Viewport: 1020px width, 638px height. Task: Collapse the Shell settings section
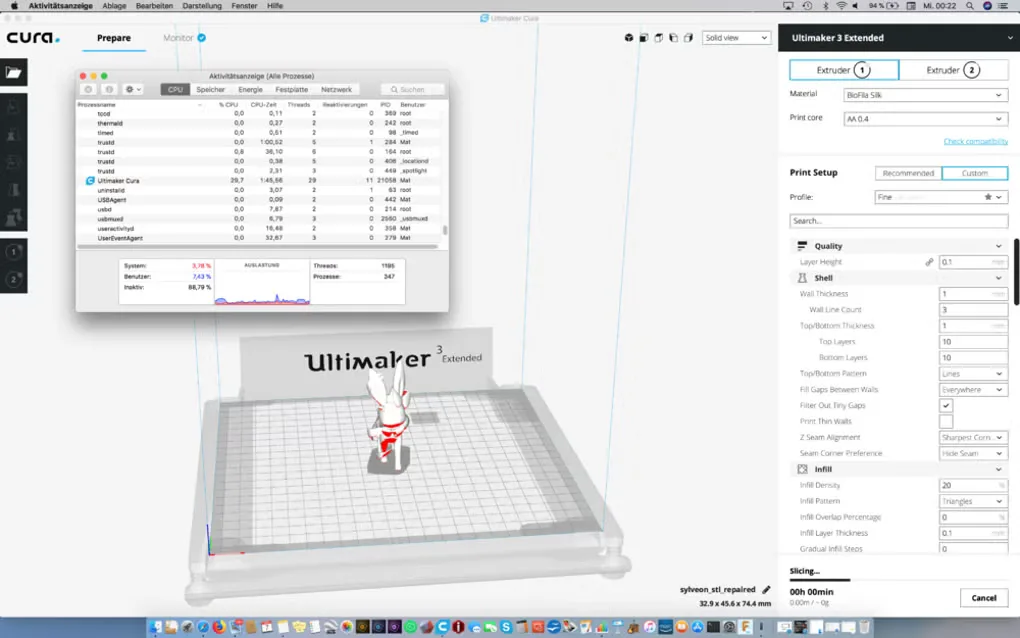pos(898,278)
